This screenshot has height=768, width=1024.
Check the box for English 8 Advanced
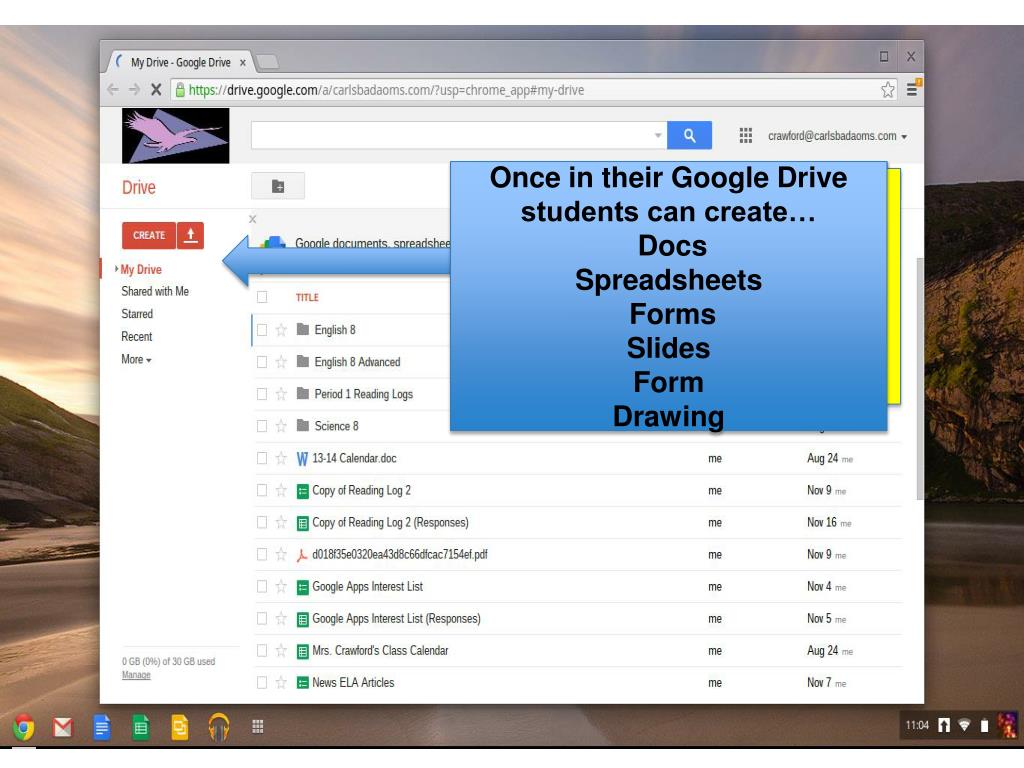262,362
